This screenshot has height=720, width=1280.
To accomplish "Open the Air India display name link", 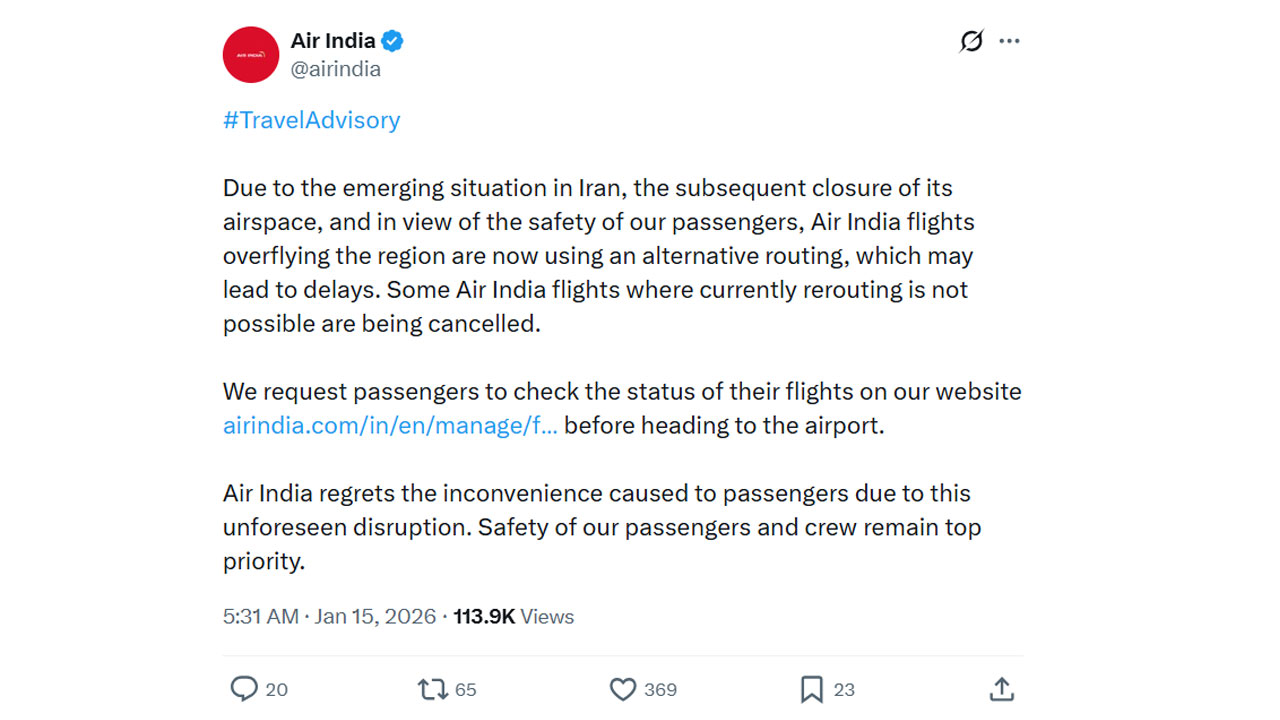I will 333,41.
